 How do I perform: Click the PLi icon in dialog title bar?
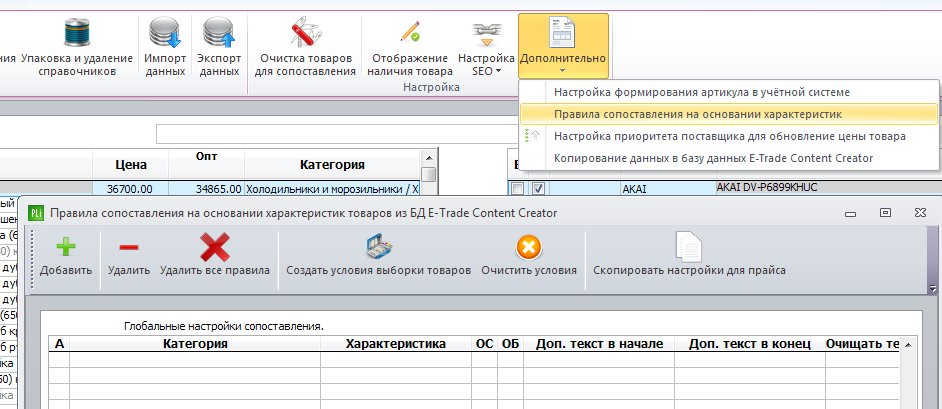(x=36, y=213)
